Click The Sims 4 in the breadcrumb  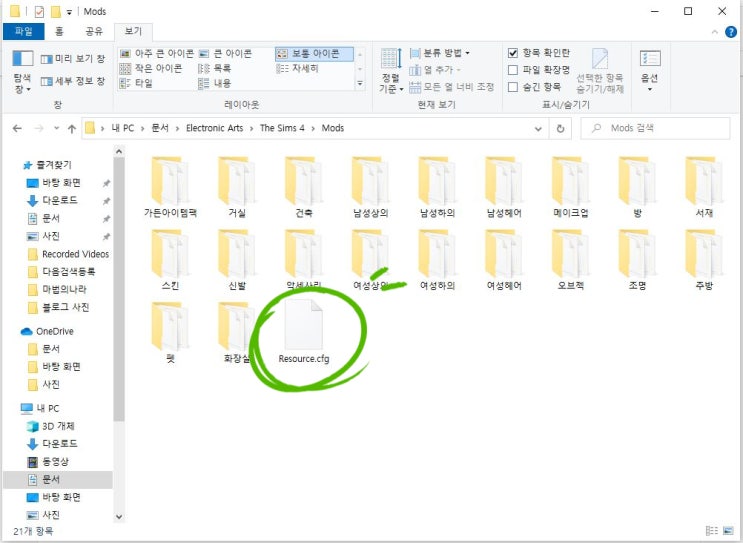(282, 128)
